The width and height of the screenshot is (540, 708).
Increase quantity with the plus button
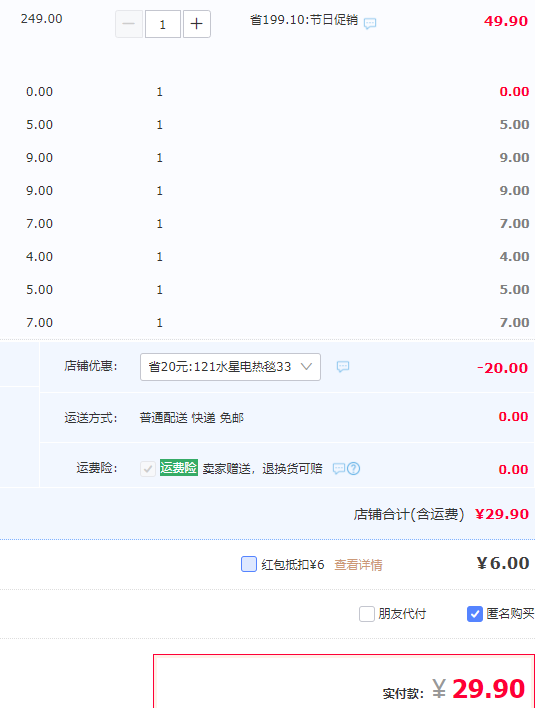coord(196,24)
